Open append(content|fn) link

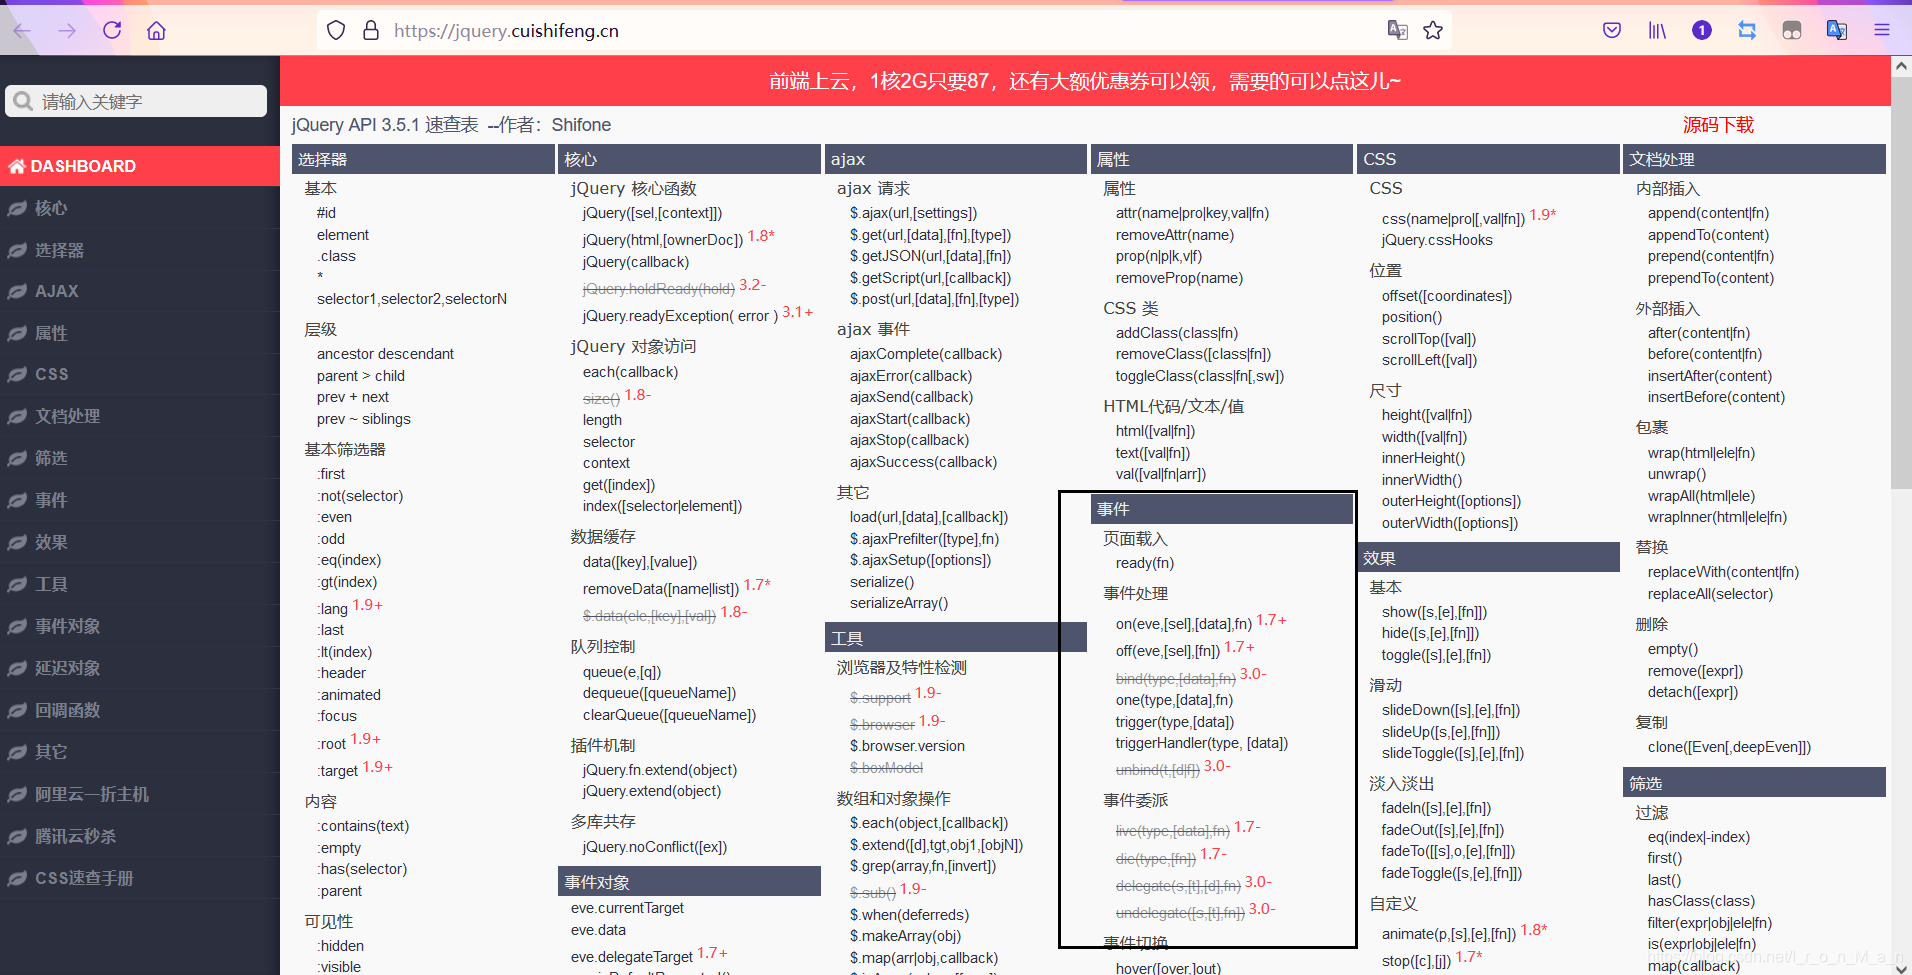(x=1708, y=213)
